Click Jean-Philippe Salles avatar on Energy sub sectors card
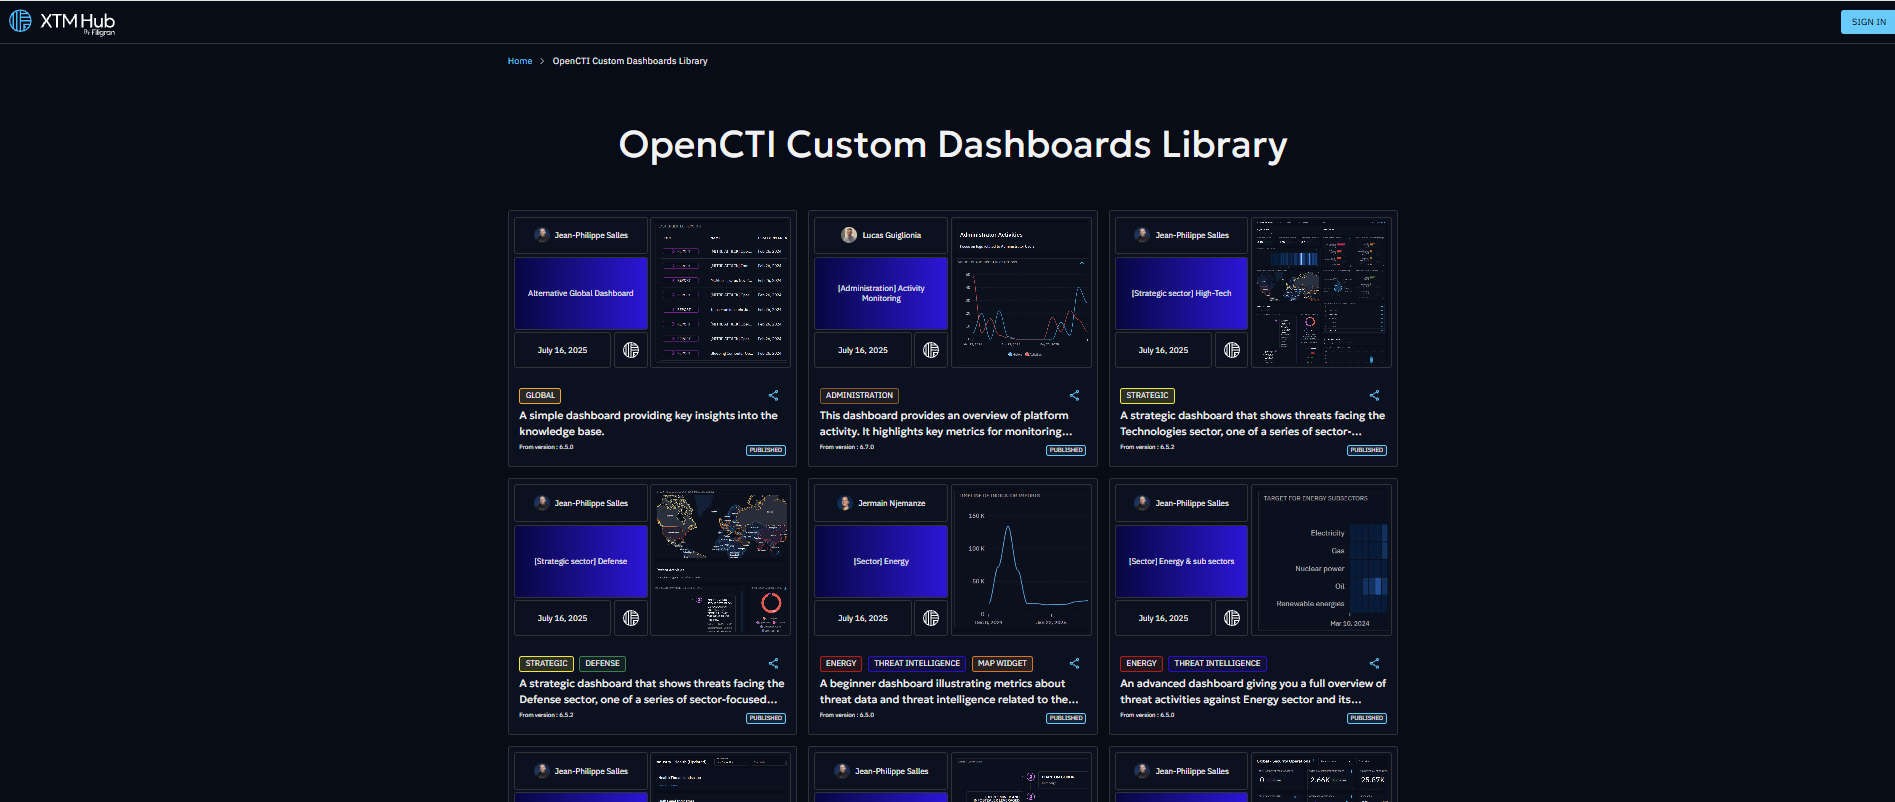The height and width of the screenshot is (802, 1895). [1142, 503]
